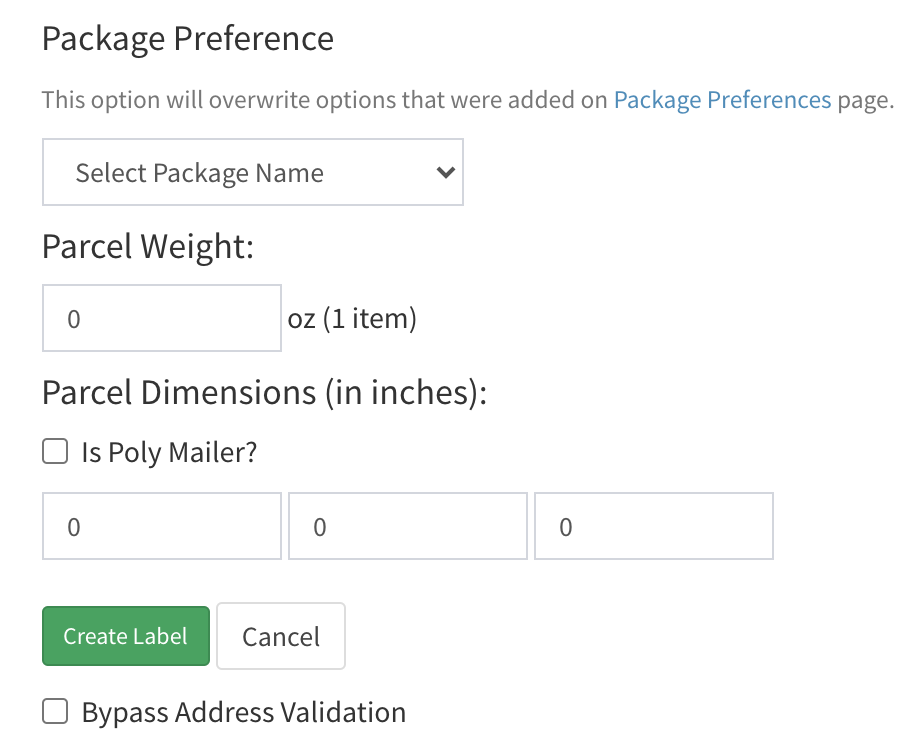Click the 'oz (1 item)' unit text
This screenshot has height=756, width=924.
[x=352, y=319]
